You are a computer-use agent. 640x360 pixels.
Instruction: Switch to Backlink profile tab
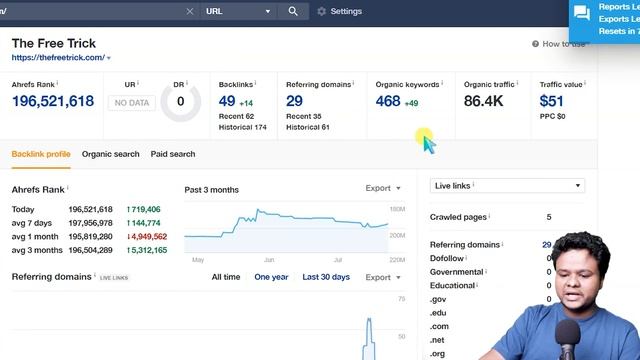tap(41, 154)
